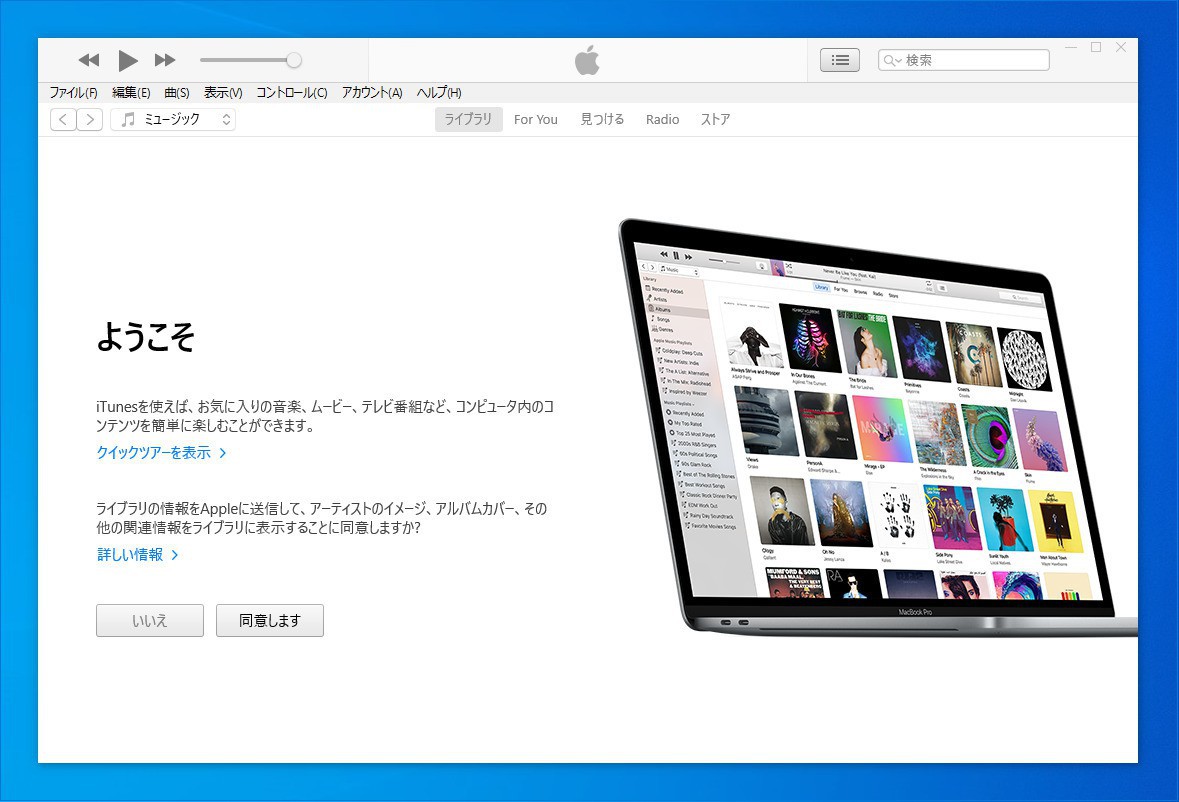Open the ファイル(F) menu
The image size is (1179, 802).
tap(73, 92)
